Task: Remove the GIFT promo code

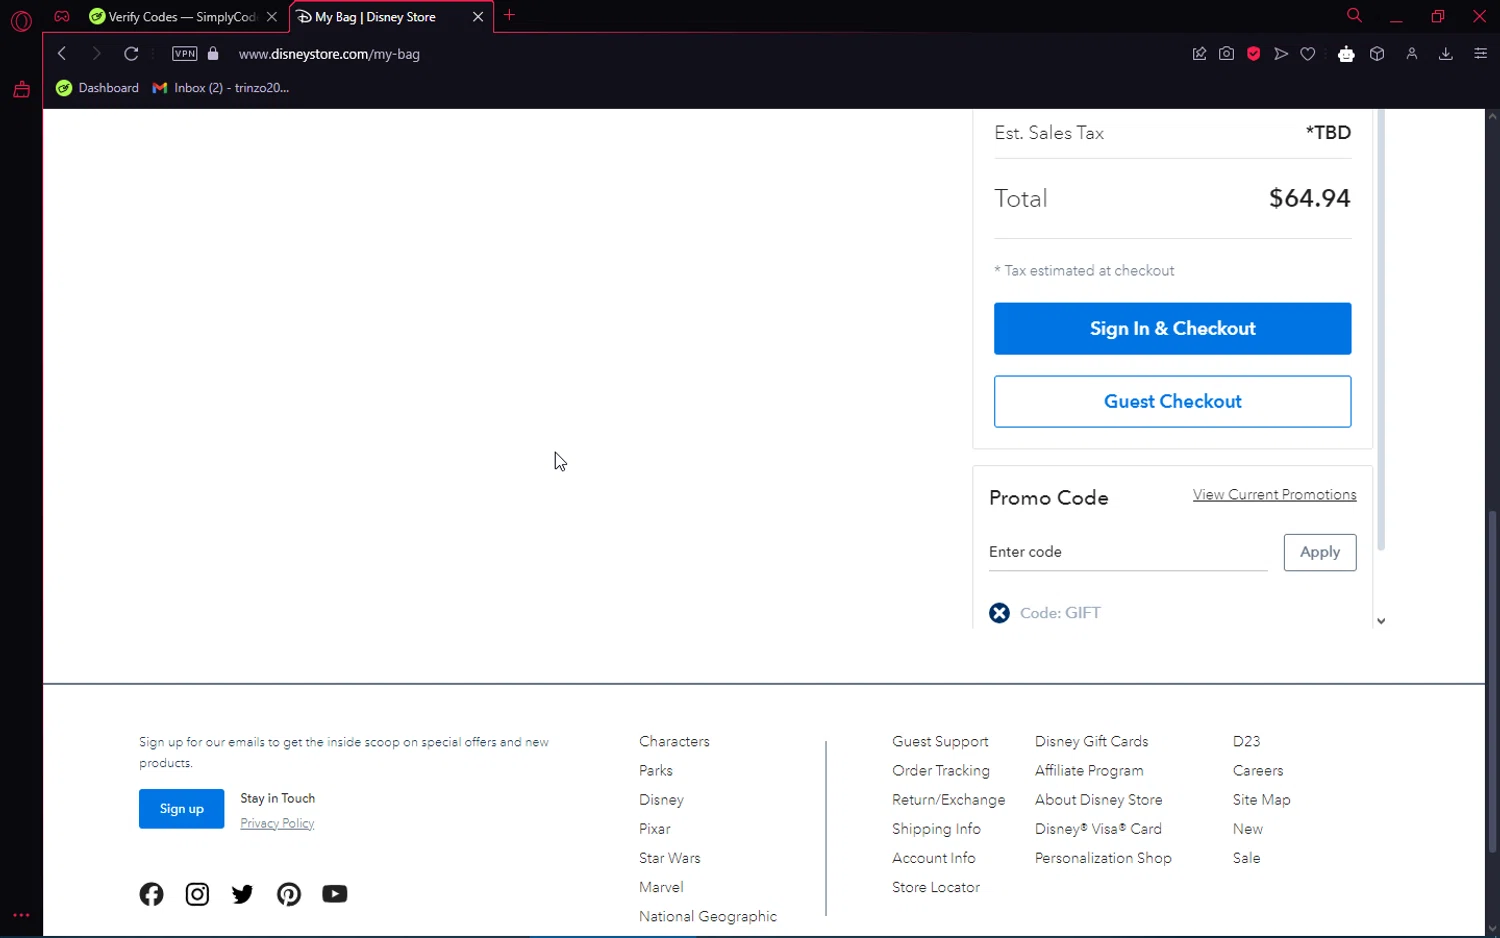Action: [x=999, y=613]
